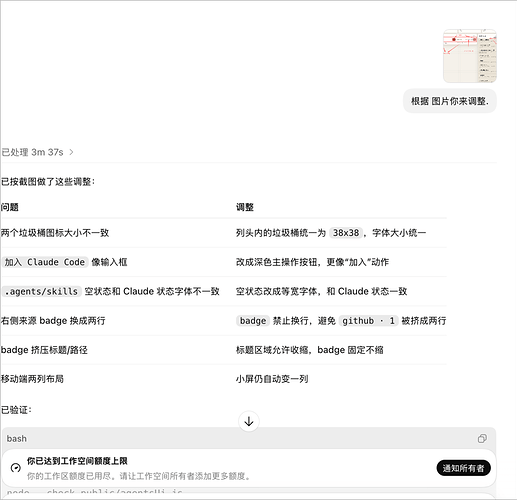Click the quota gauge icon
Viewport: 517px width, 500px height.
pos(15,468)
